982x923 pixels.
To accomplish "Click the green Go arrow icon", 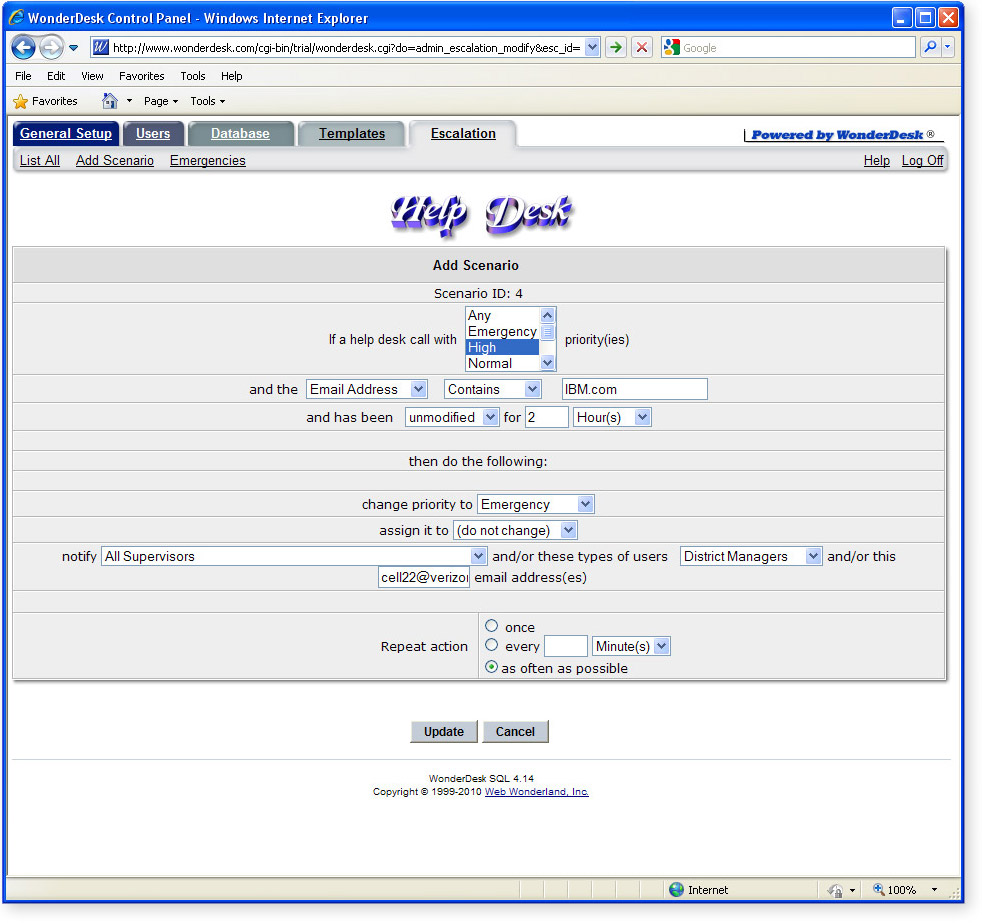I will [616, 48].
